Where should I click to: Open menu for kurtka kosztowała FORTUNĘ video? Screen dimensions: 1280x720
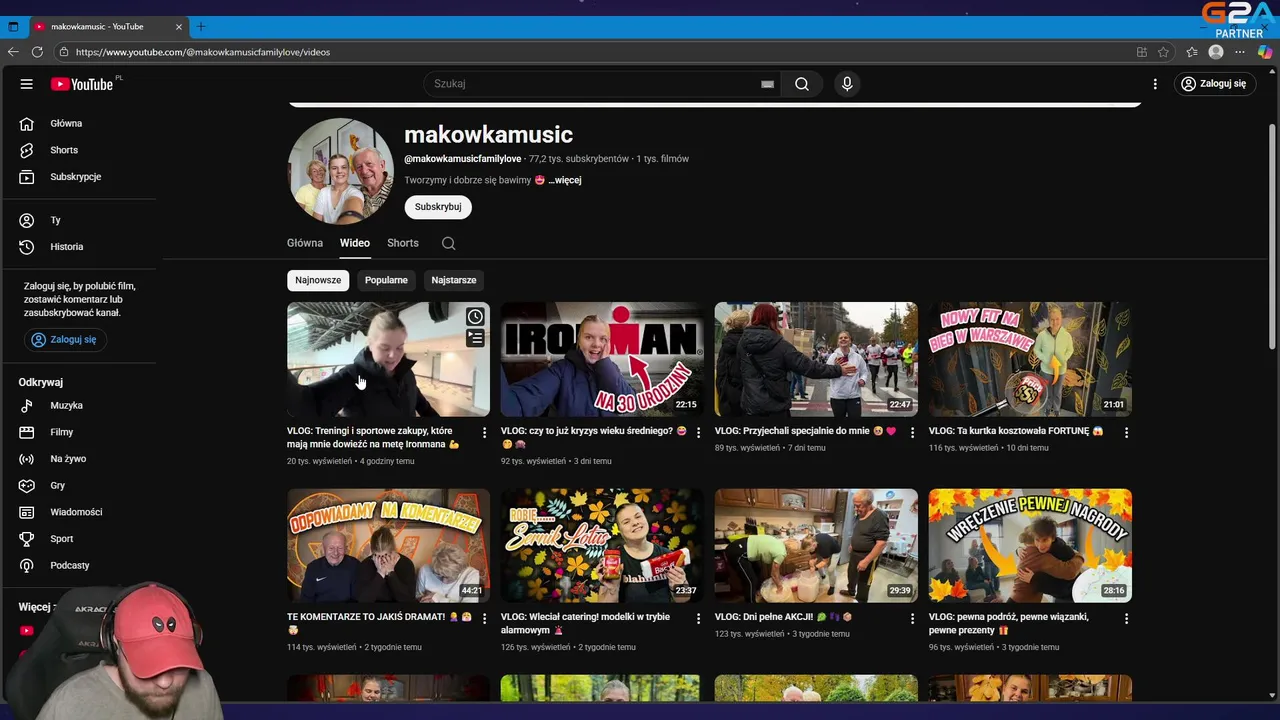(1126, 433)
